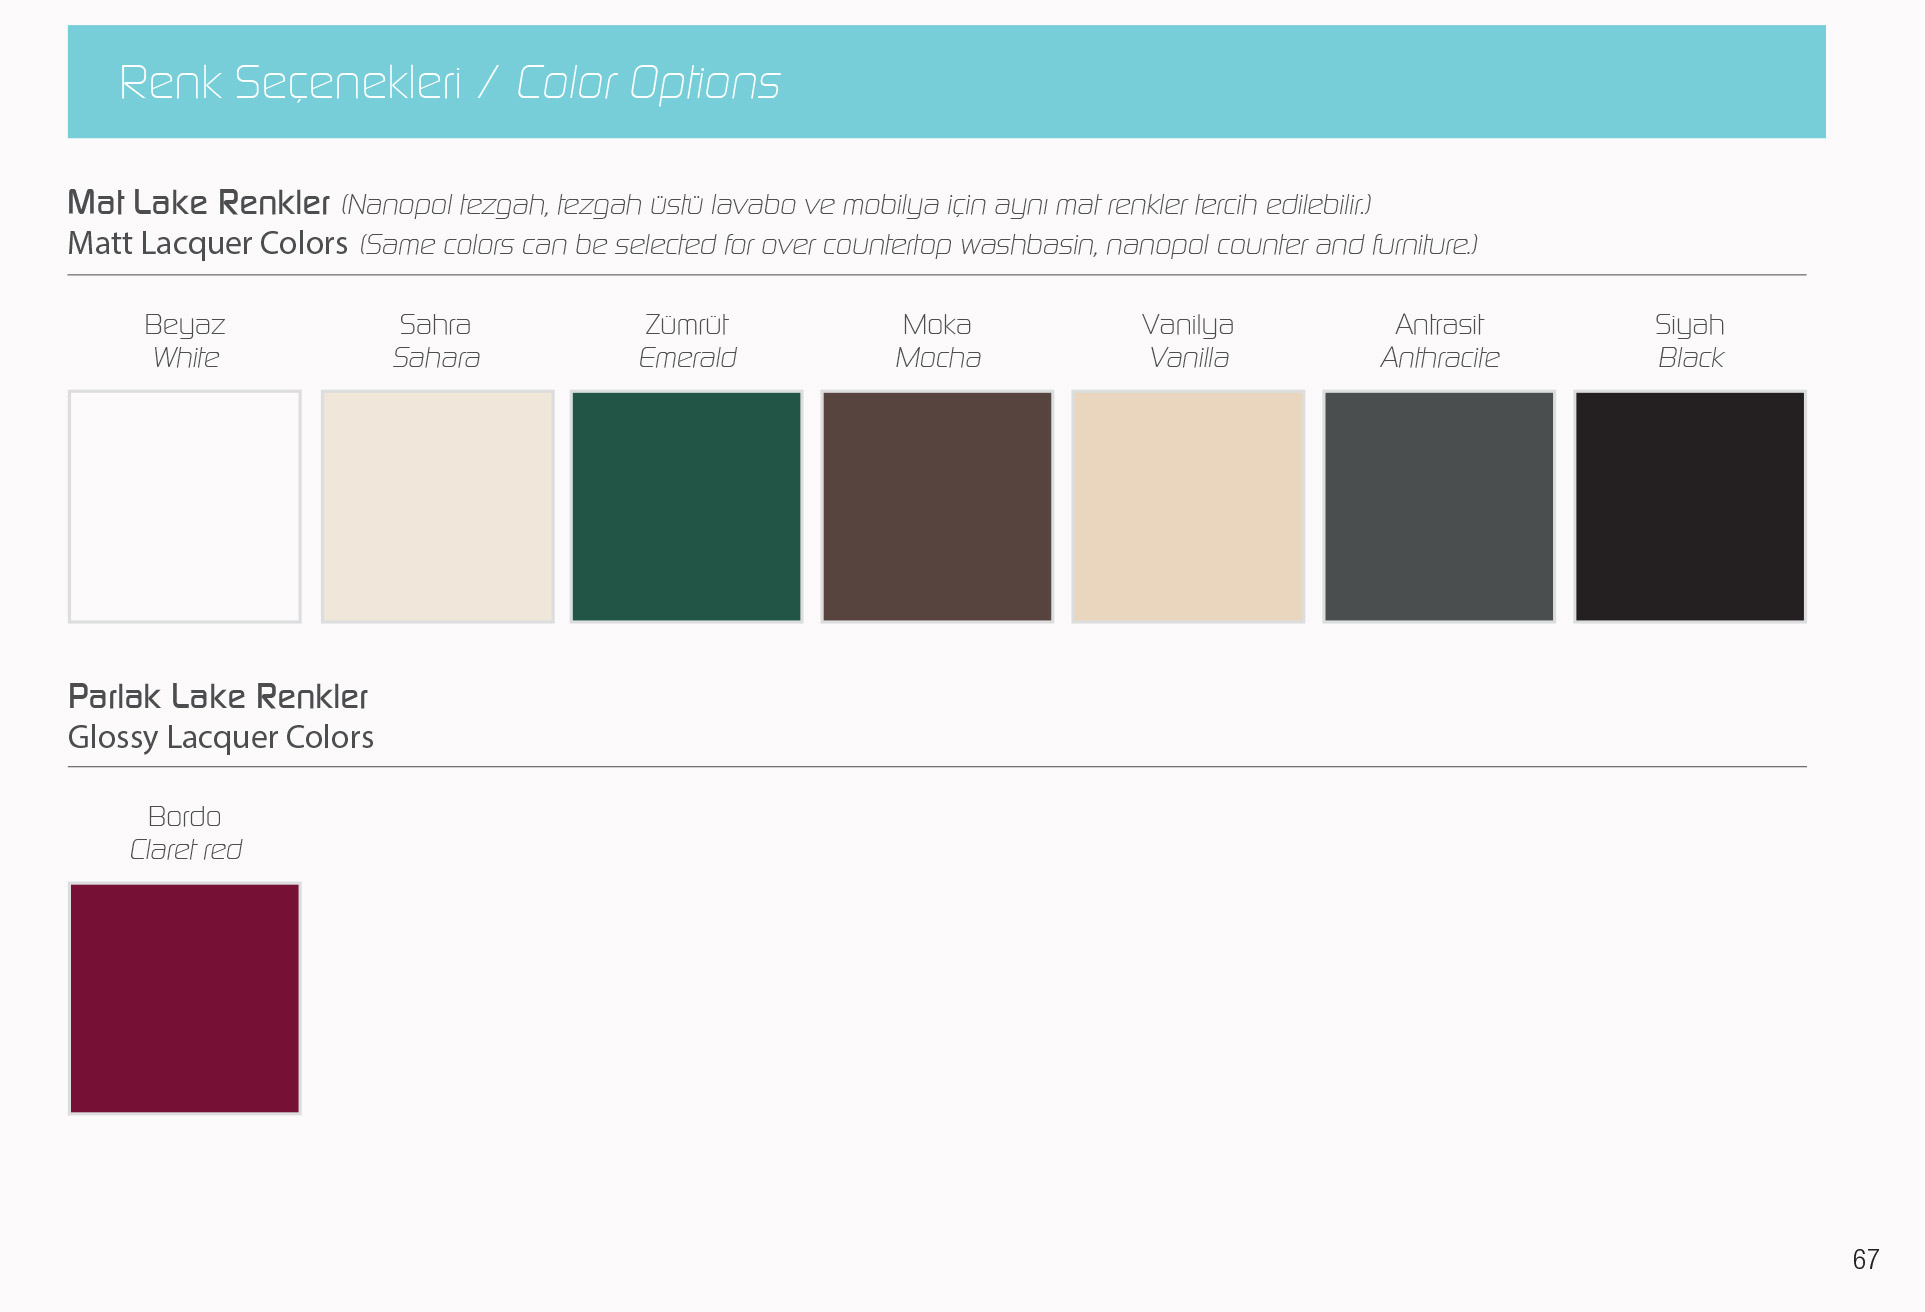
Task: Click the 'Renk Seçenekleri' header text
Action: point(290,83)
